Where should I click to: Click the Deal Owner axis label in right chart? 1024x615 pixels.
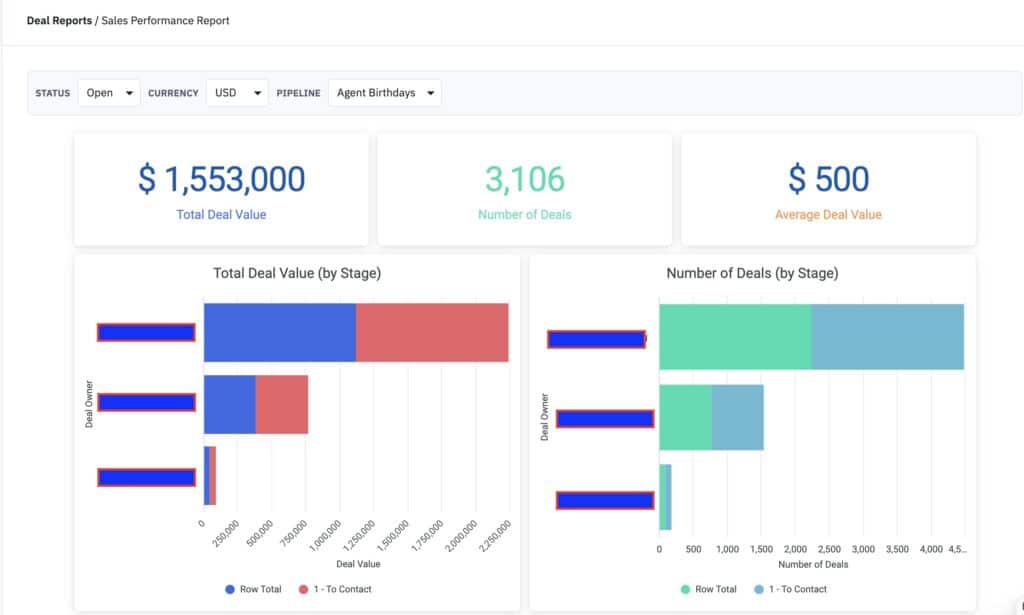[544, 417]
